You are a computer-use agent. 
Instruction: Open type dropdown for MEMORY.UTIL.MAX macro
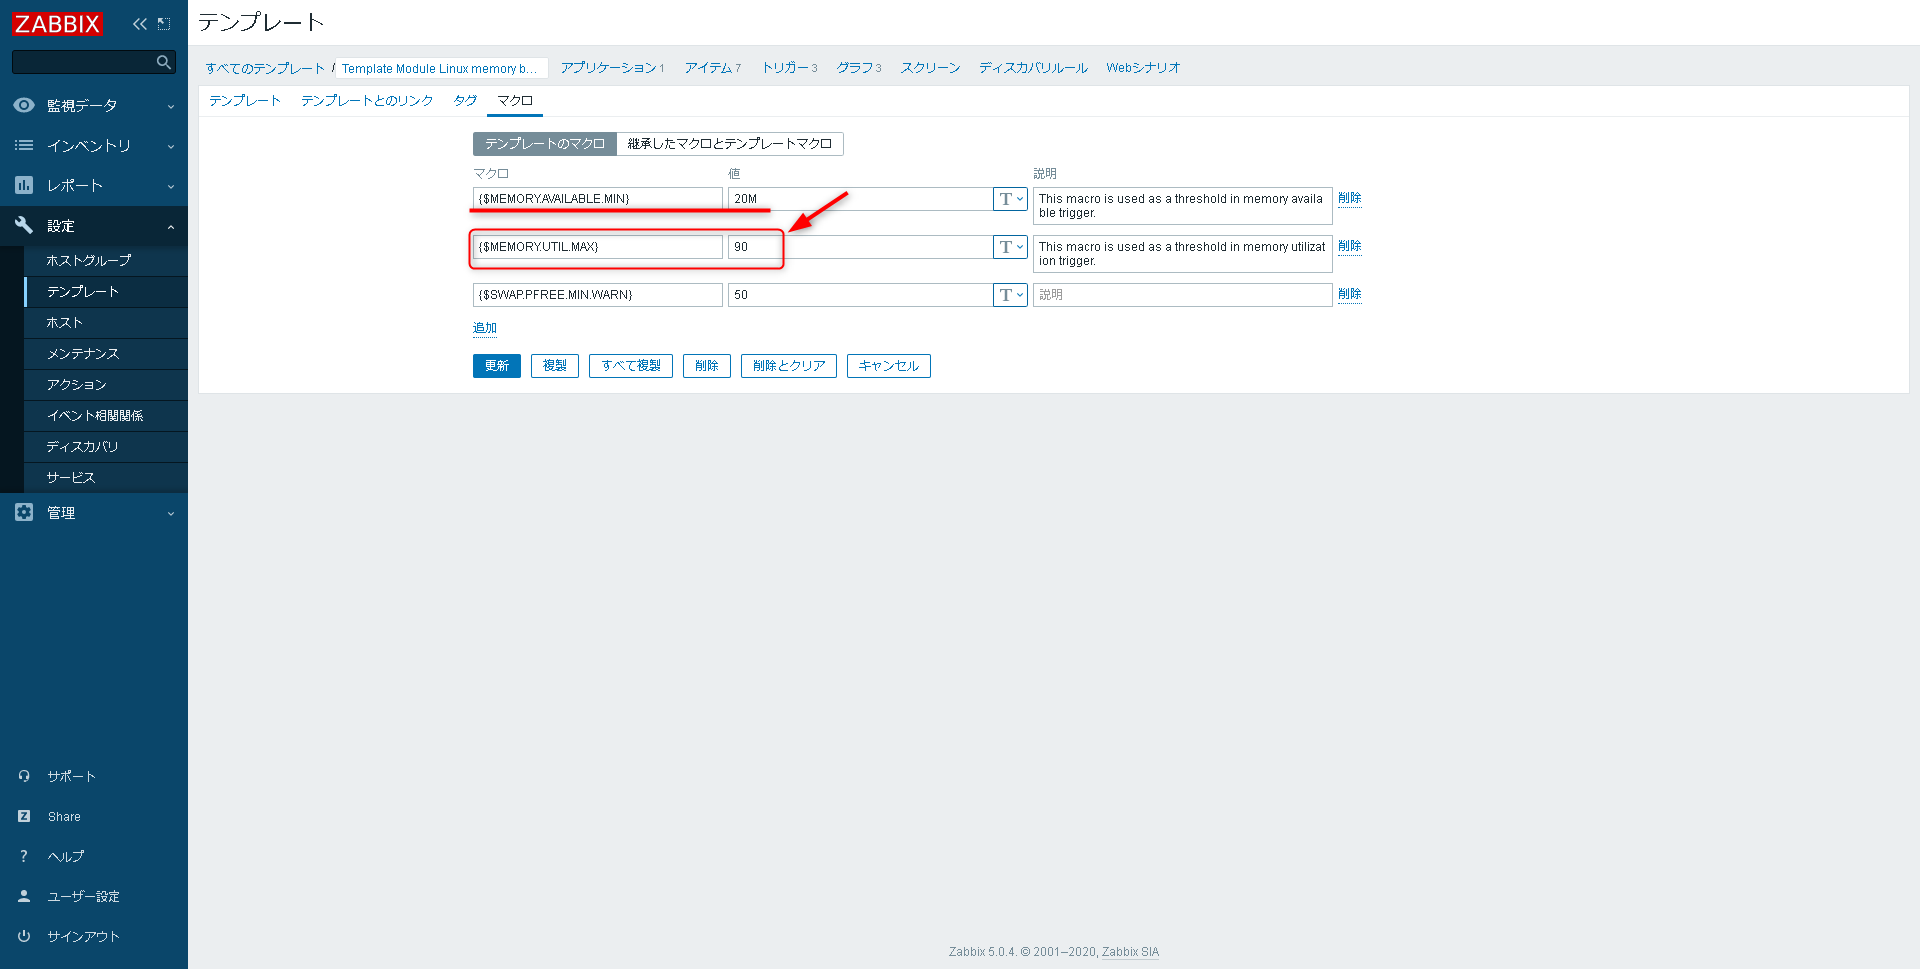(1010, 247)
